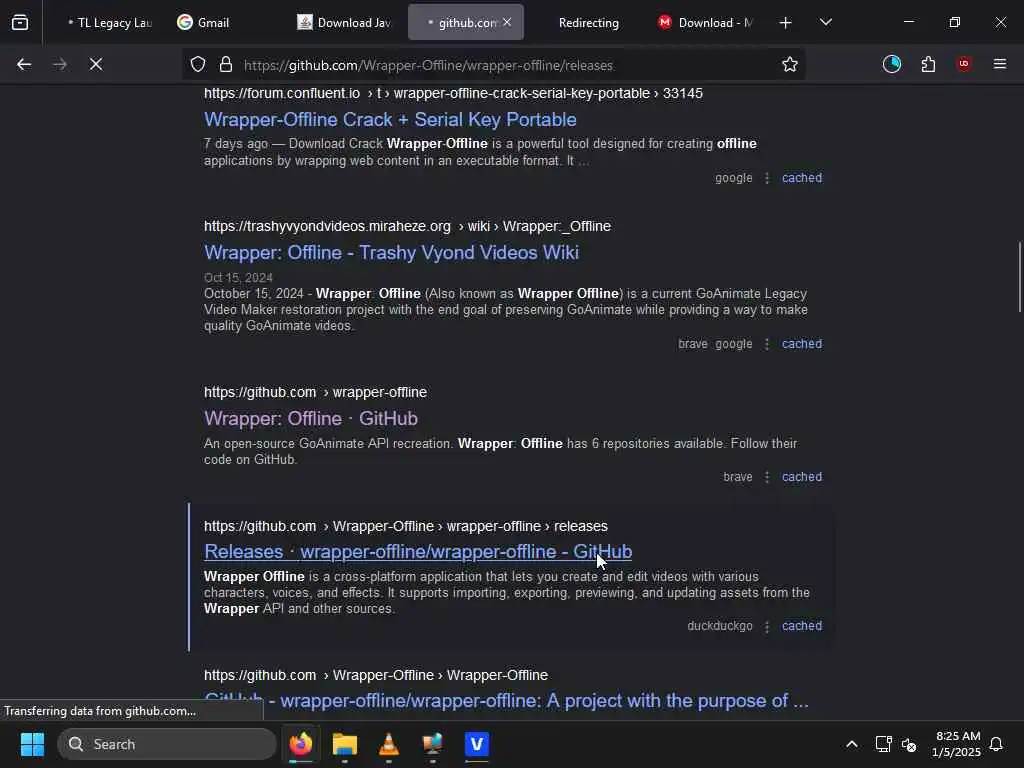Click the URL address bar field
Image resolution: width=1024 pixels, height=768 pixels.
point(496,65)
